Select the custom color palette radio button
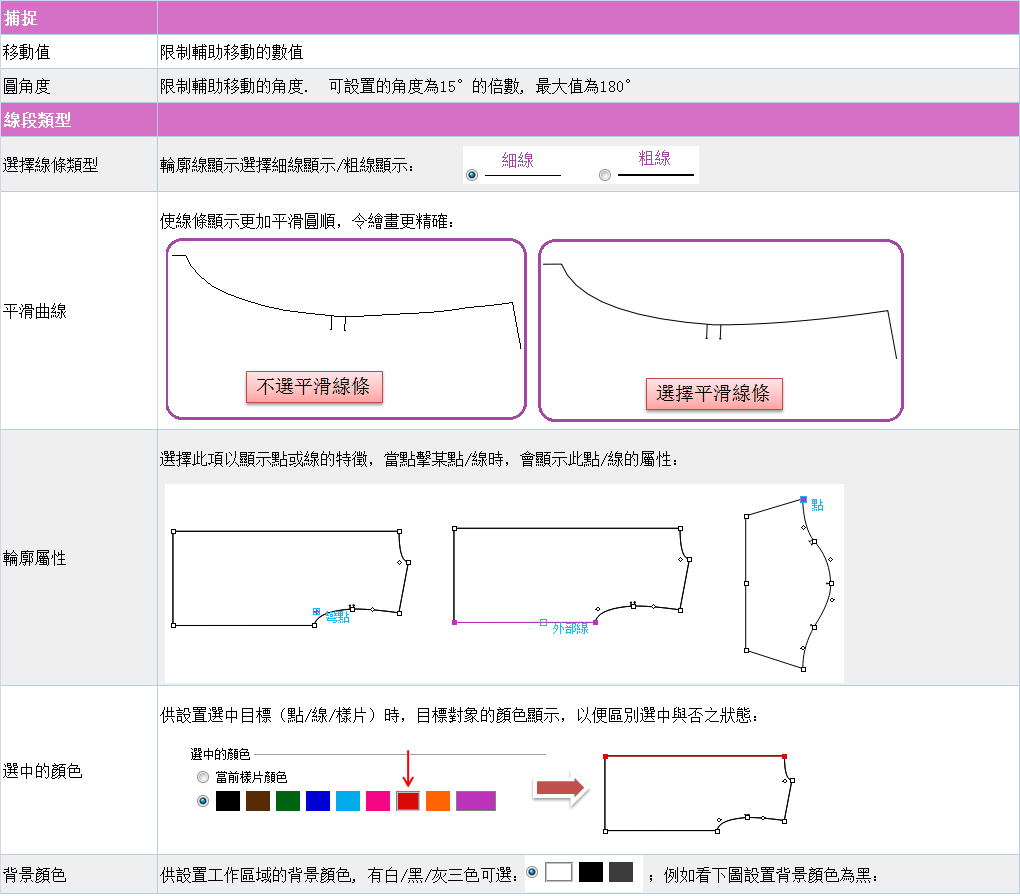 pos(203,801)
